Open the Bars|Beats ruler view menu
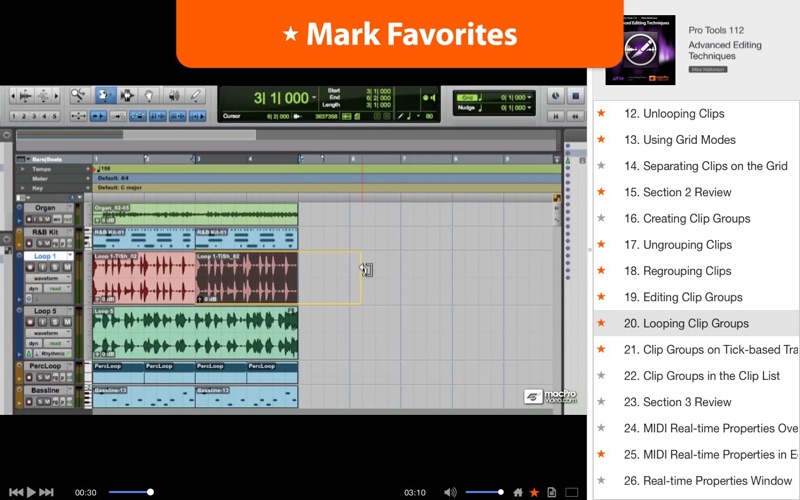800x500 pixels. click(23, 159)
